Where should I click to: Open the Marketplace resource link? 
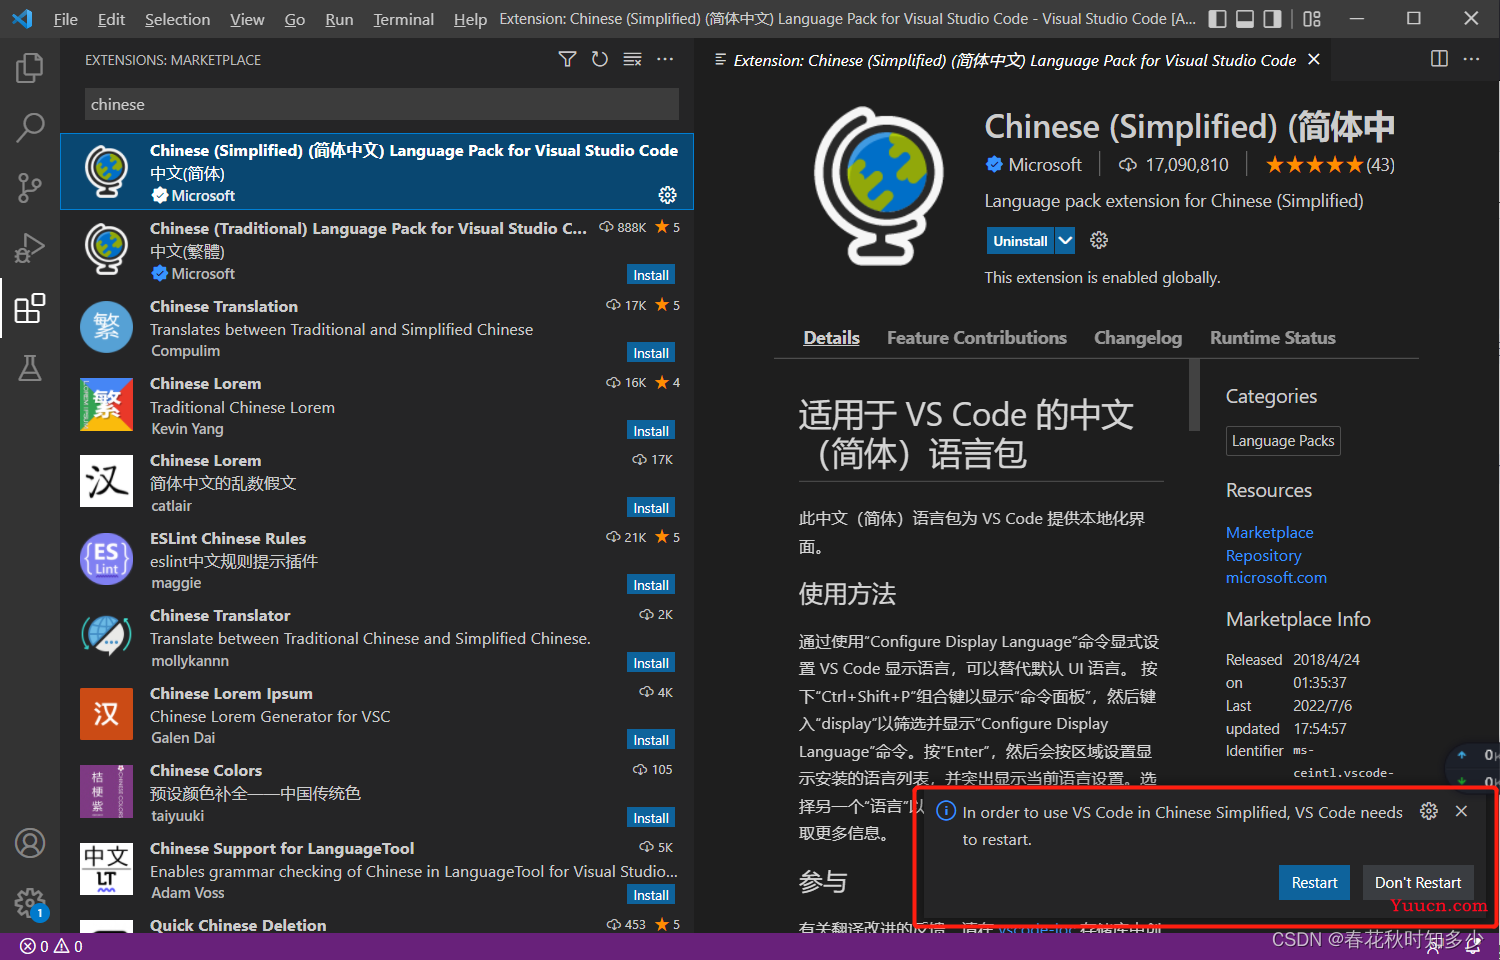pos(1269,532)
